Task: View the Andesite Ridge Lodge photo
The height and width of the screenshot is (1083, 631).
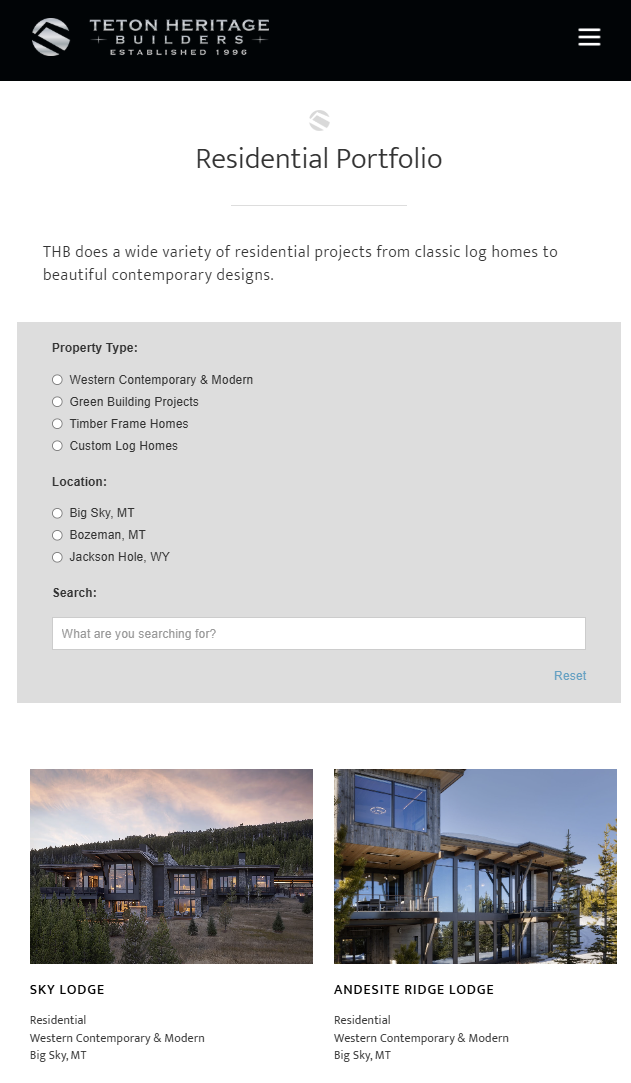Action: [x=475, y=866]
